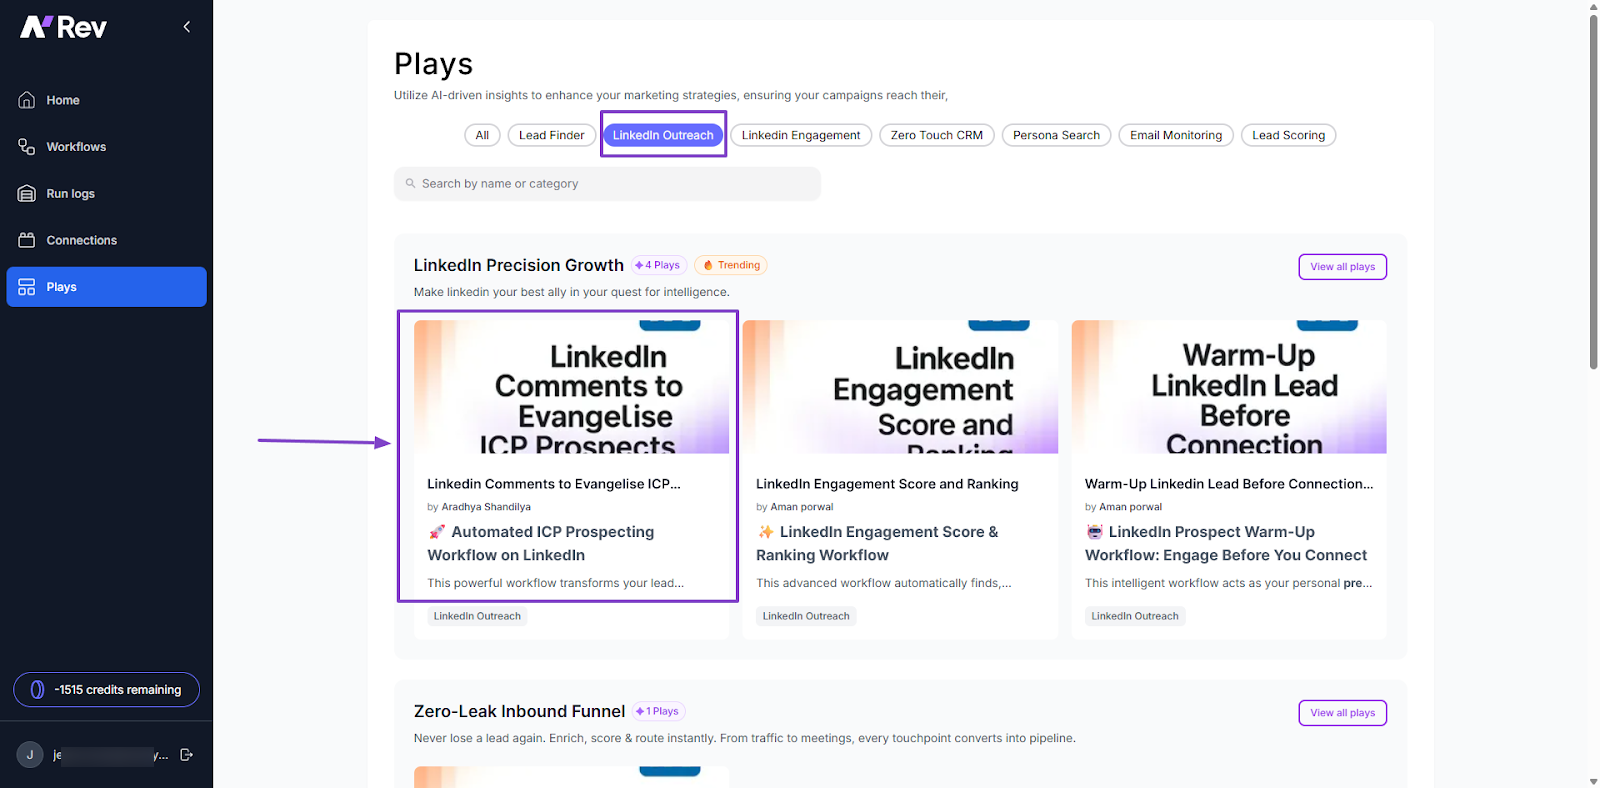Click the 1 Plays badge
This screenshot has height=788, width=1600.
[x=658, y=711]
